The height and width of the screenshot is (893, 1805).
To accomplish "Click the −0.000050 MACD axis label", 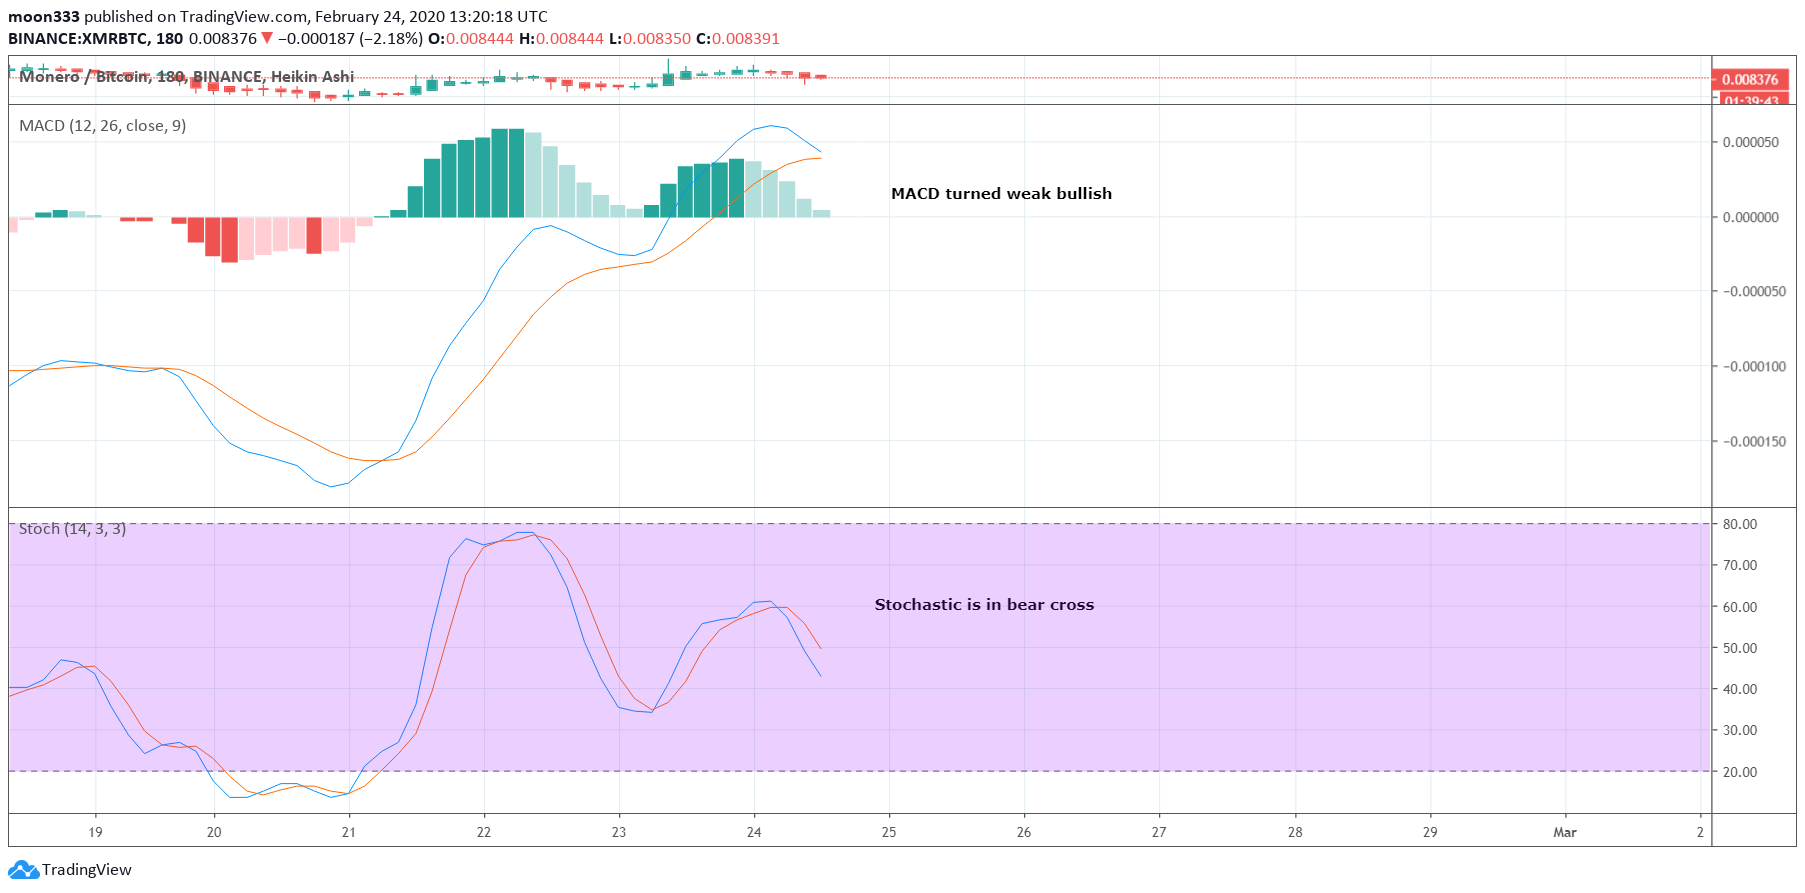I will (1754, 292).
